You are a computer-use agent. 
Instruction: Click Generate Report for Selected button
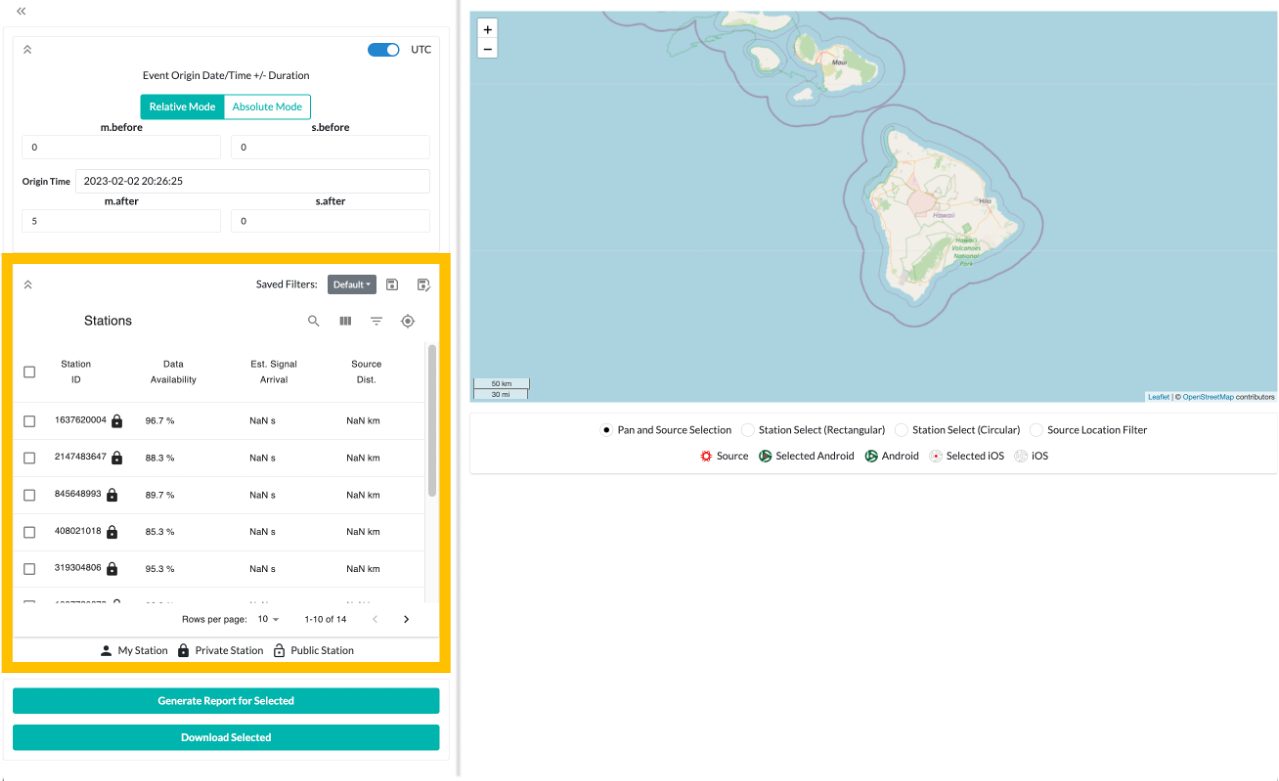pyautogui.click(x=226, y=701)
